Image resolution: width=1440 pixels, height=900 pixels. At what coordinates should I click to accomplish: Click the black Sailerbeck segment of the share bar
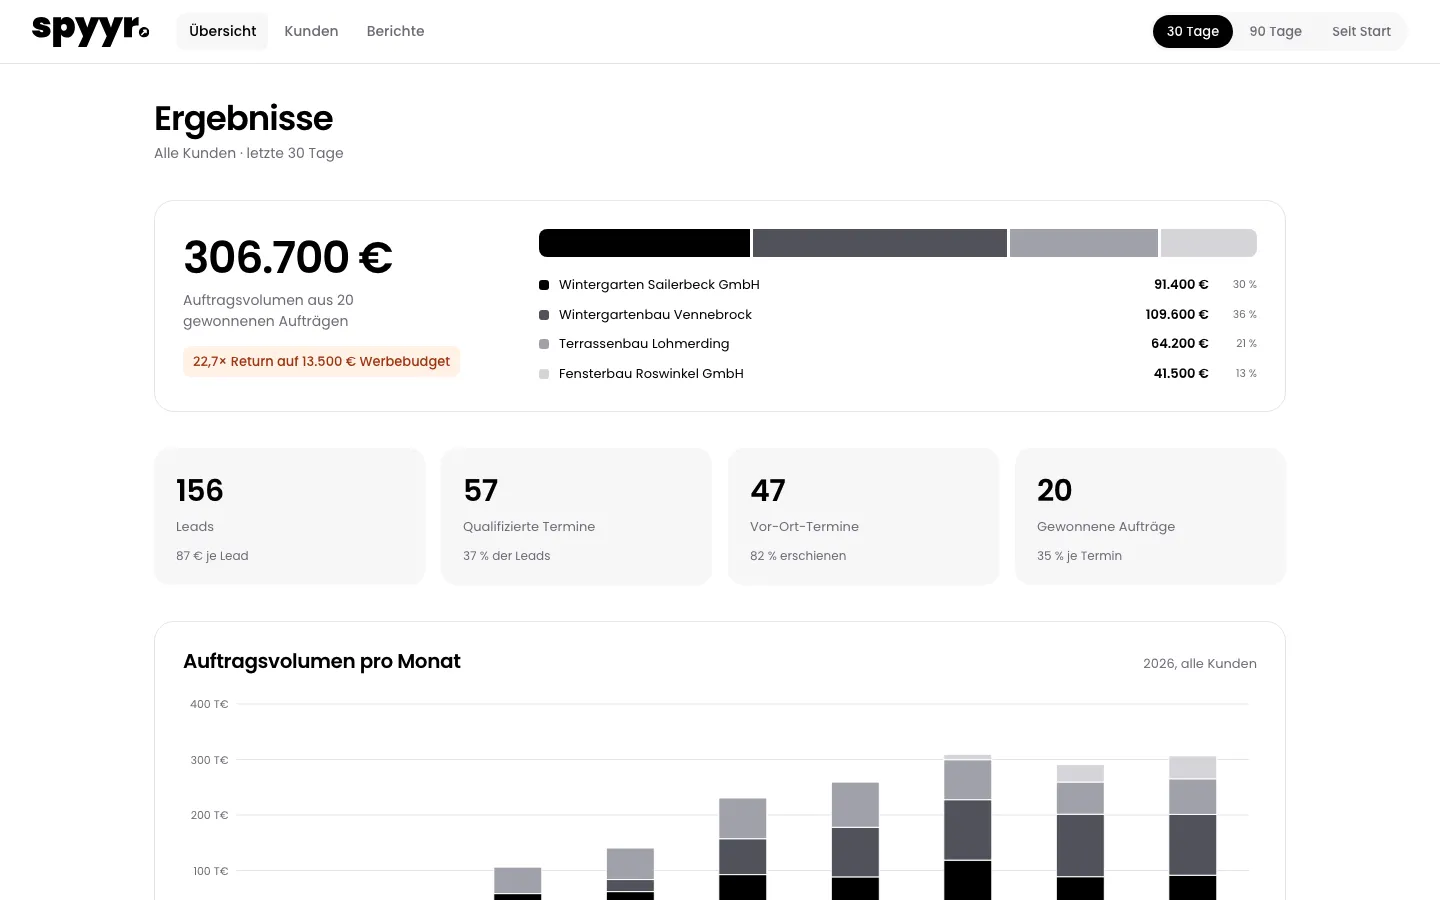(644, 243)
